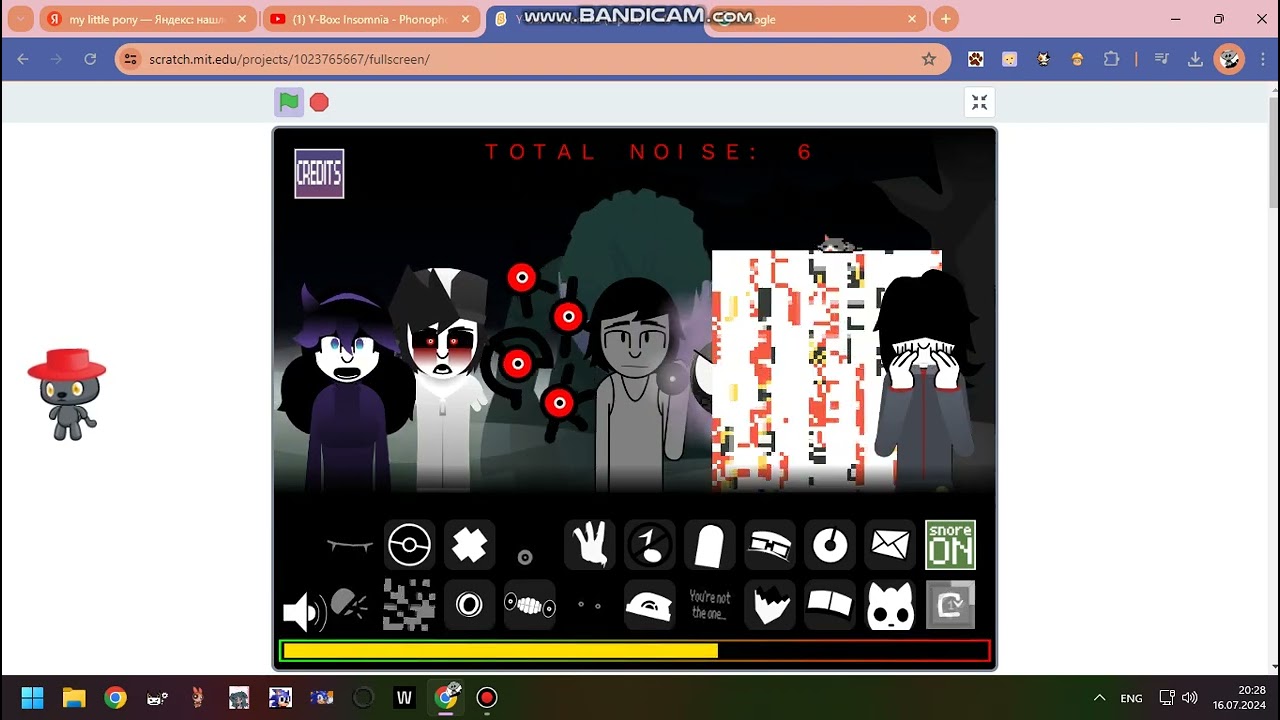
Task: Open the Bandicam recorder taskbar icon
Action: click(x=487, y=697)
